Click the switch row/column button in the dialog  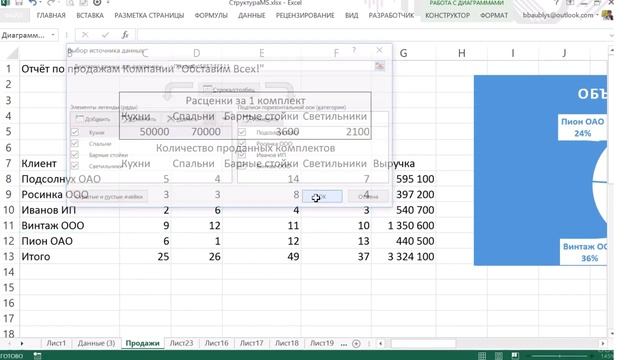(229, 89)
